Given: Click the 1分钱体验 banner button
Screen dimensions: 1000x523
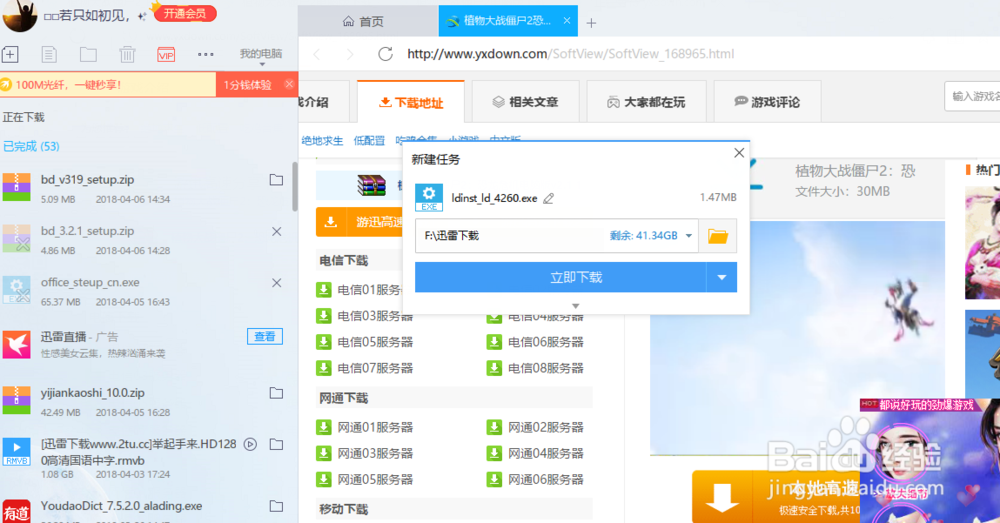Looking at the screenshot, I should point(247,85).
